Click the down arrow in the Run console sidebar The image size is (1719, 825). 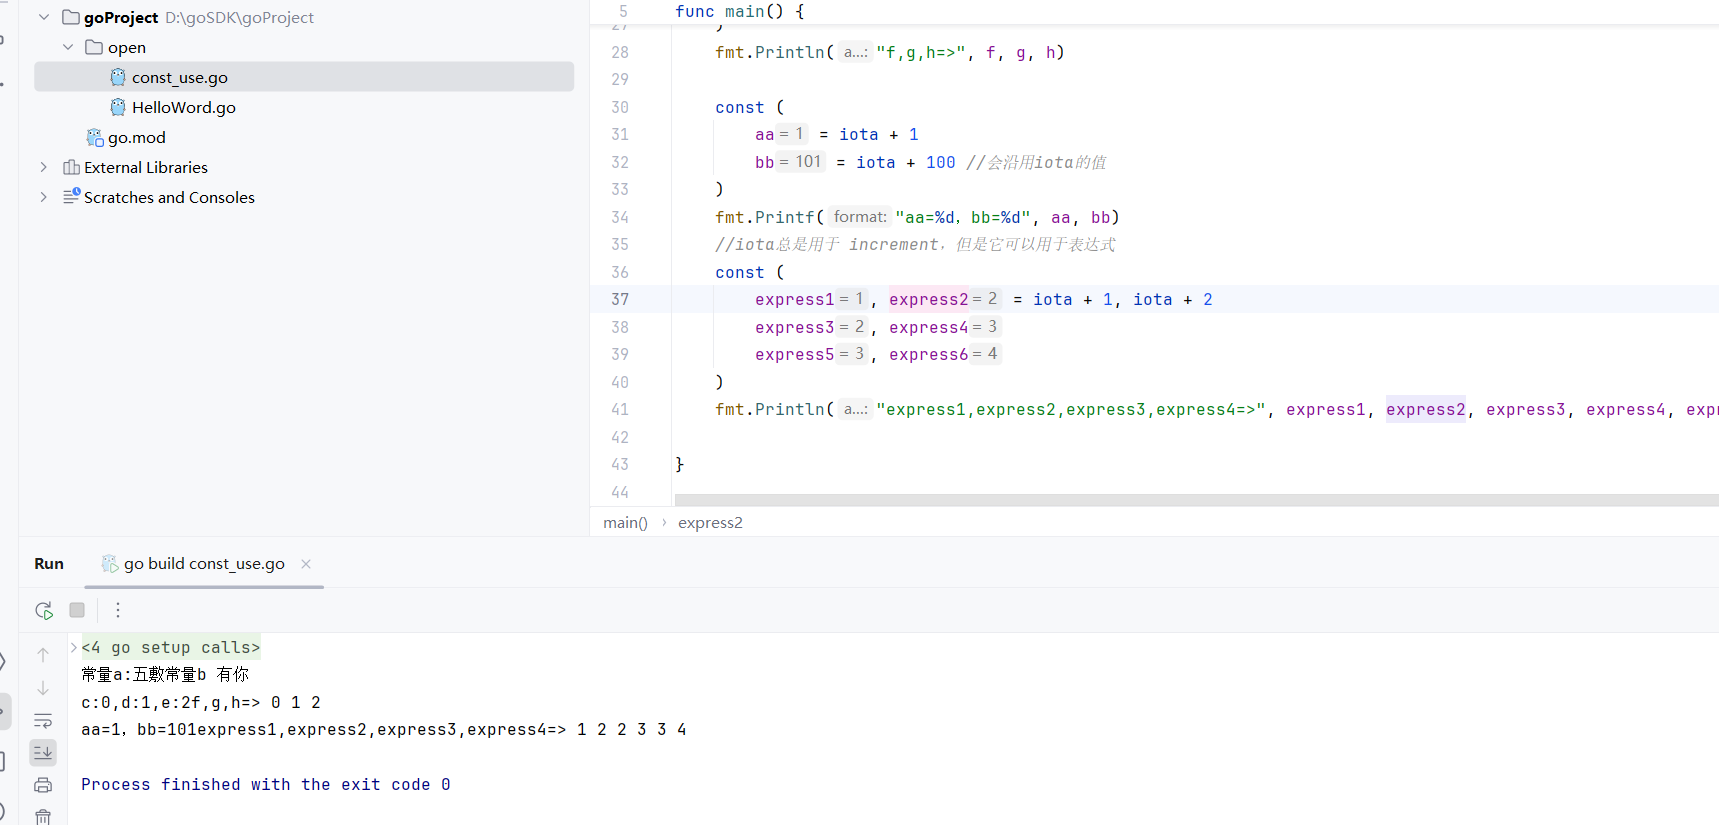[43, 688]
